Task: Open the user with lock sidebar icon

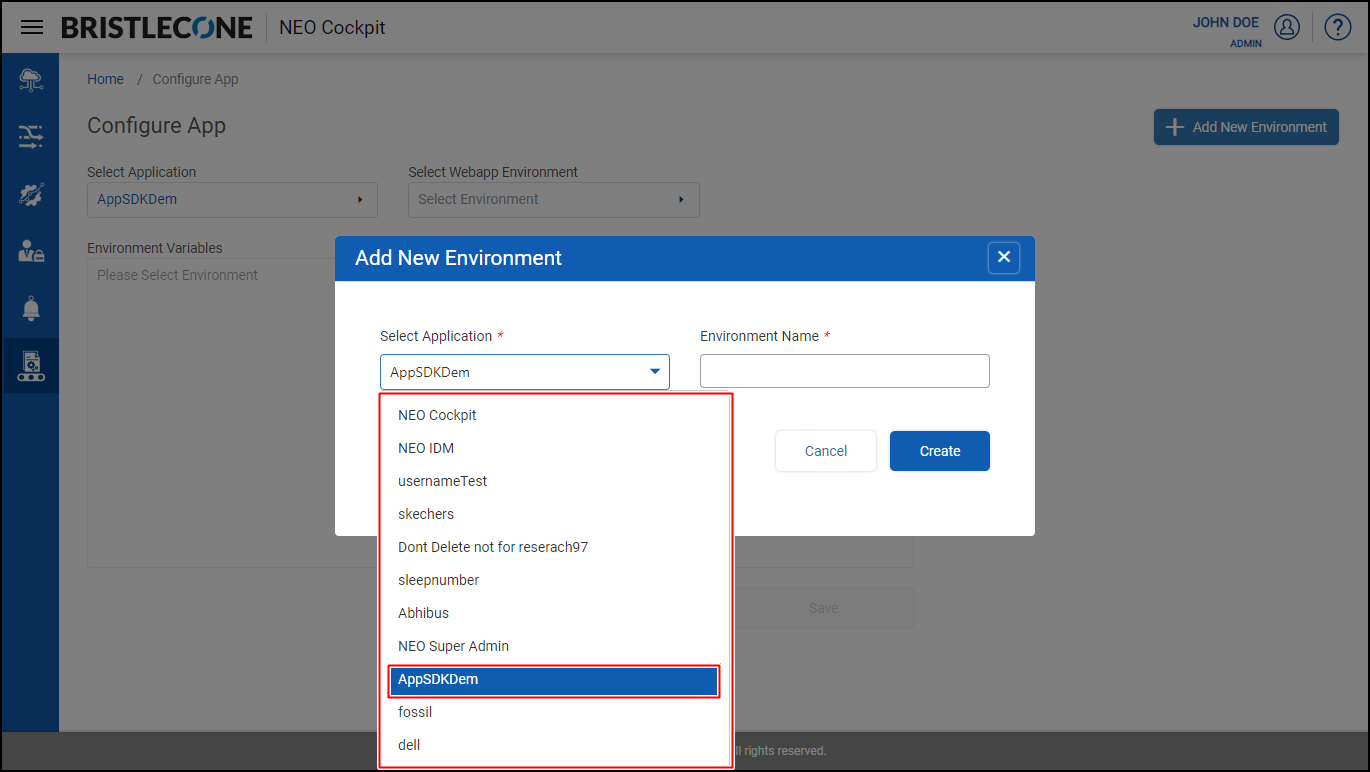Action: 31,251
